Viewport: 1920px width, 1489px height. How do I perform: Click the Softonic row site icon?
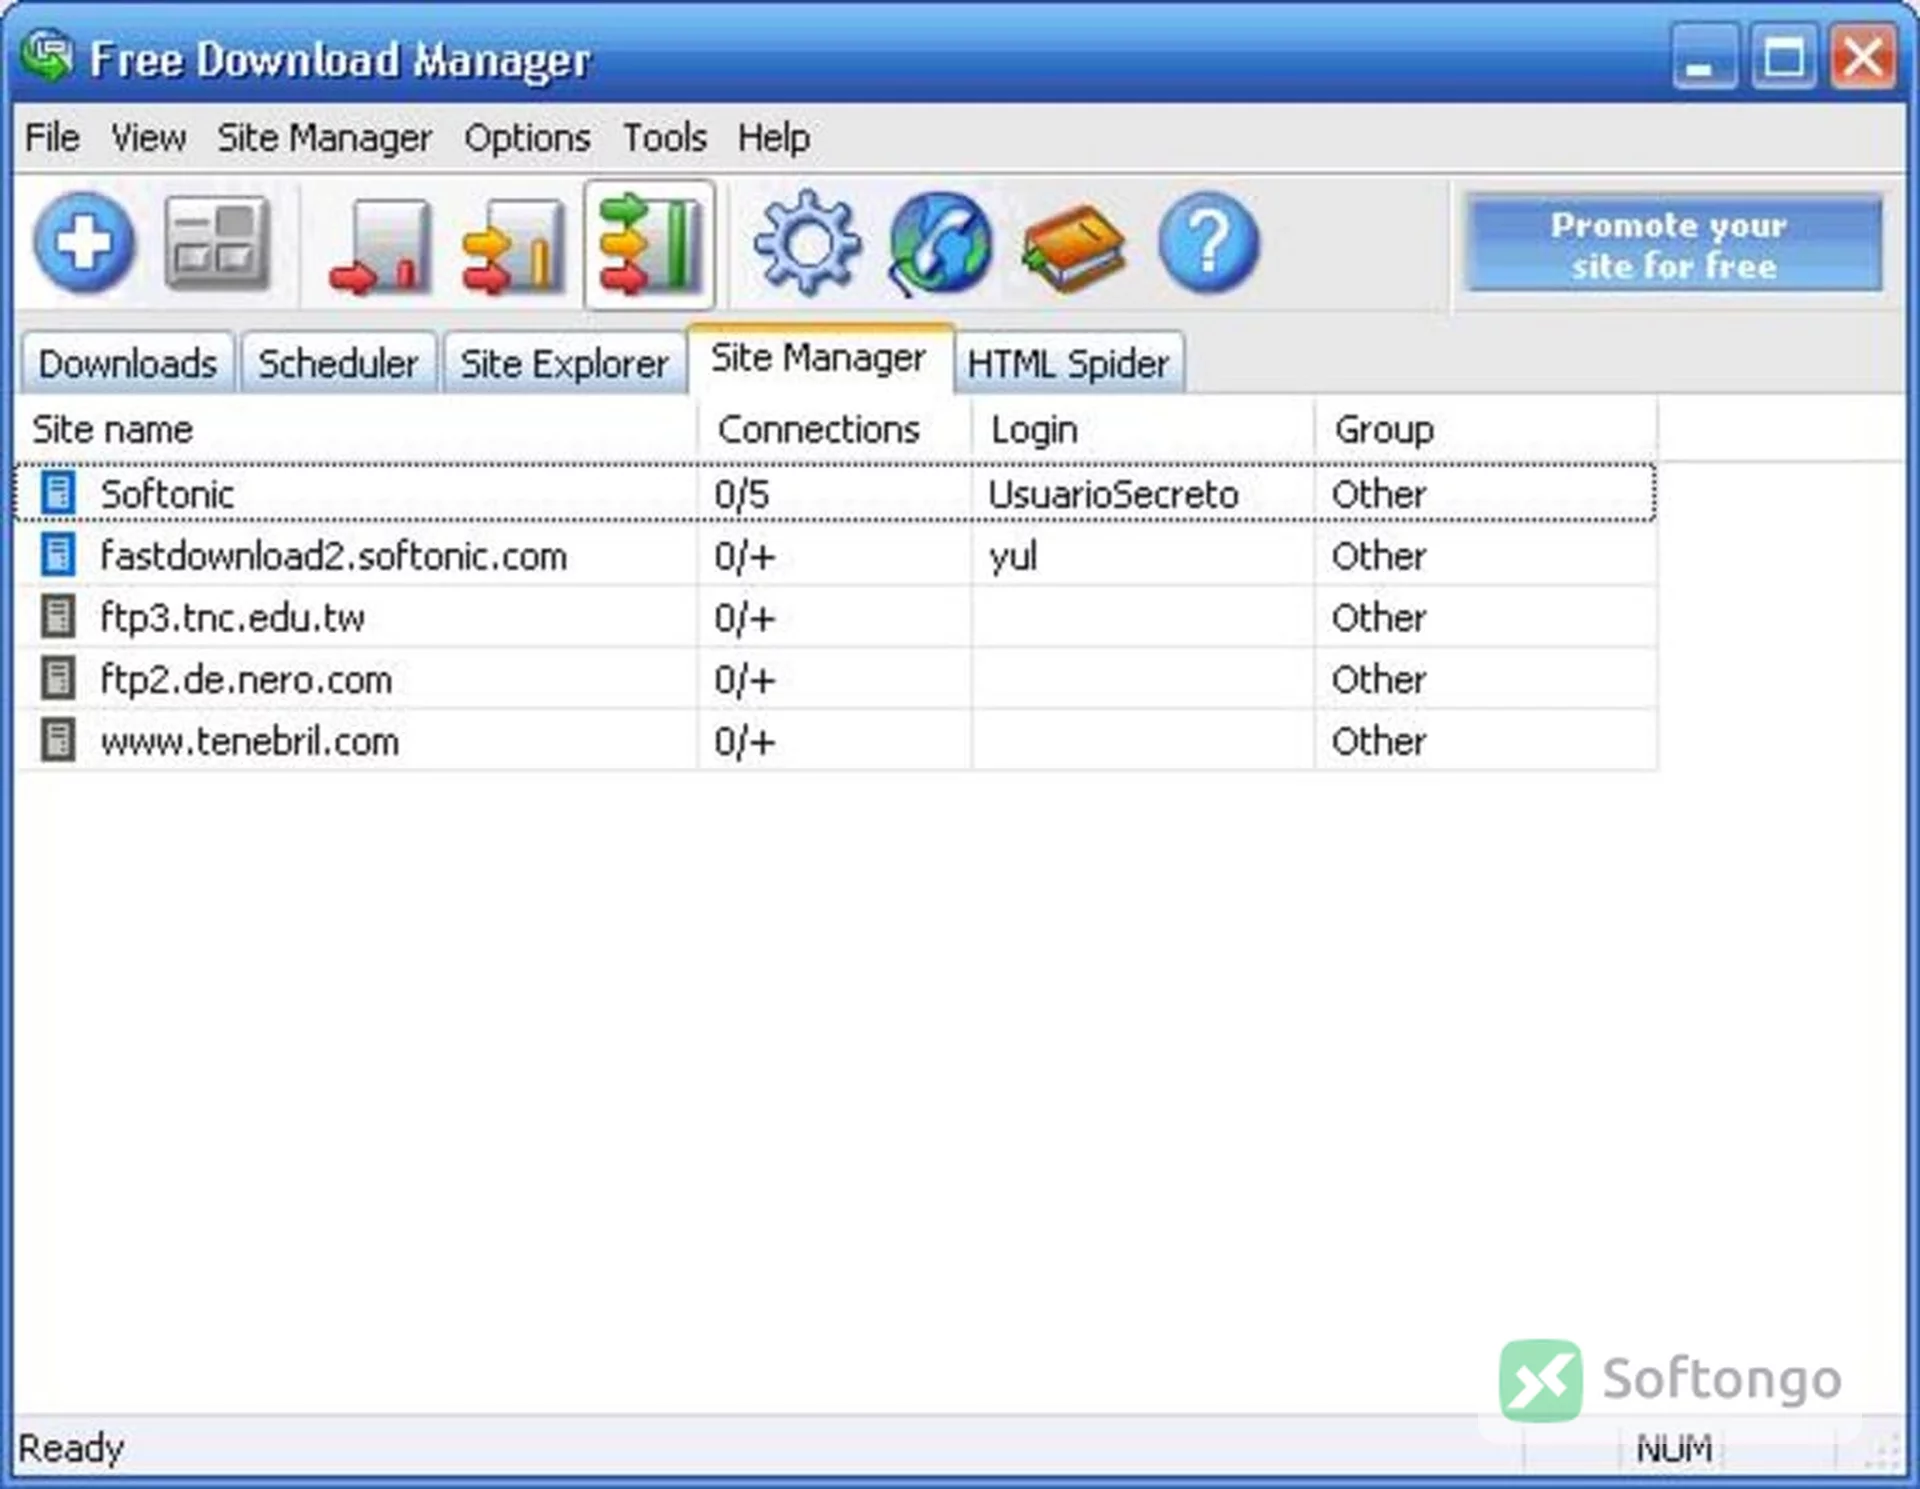tap(58, 493)
